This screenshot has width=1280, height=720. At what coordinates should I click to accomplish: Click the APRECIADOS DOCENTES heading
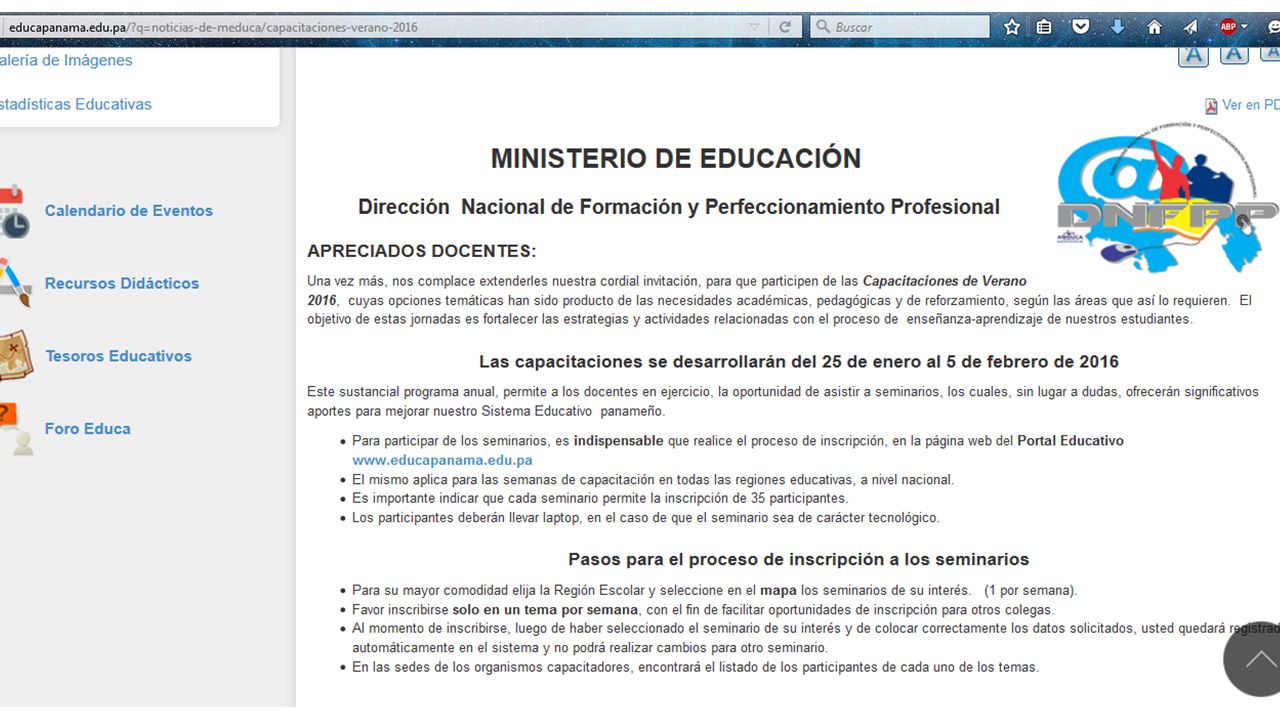pyautogui.click(x=422, y=251)
